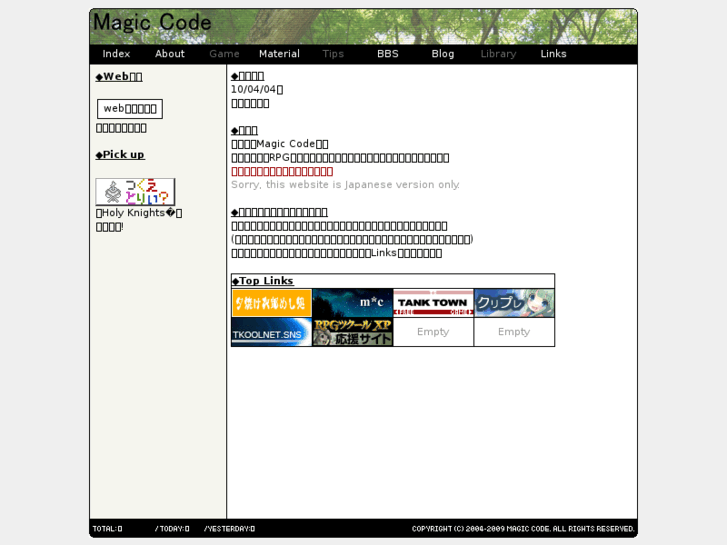Select the Library menu item

coord(498,54)
